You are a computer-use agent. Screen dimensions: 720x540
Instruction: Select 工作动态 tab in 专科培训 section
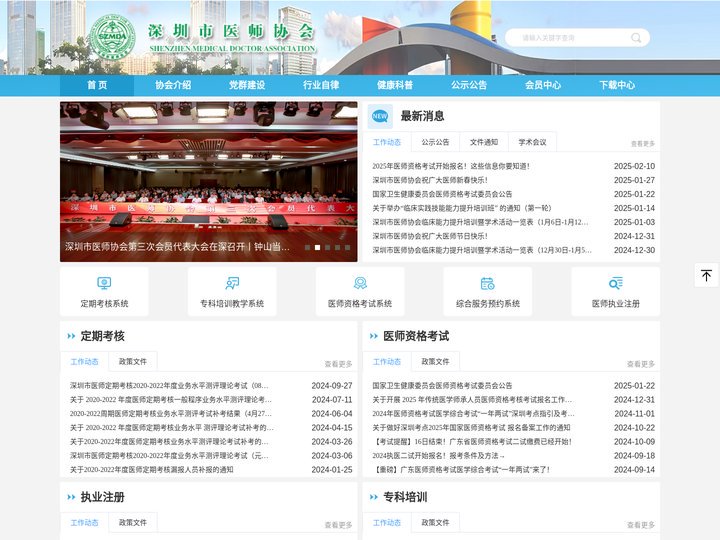tap(387, 523)
